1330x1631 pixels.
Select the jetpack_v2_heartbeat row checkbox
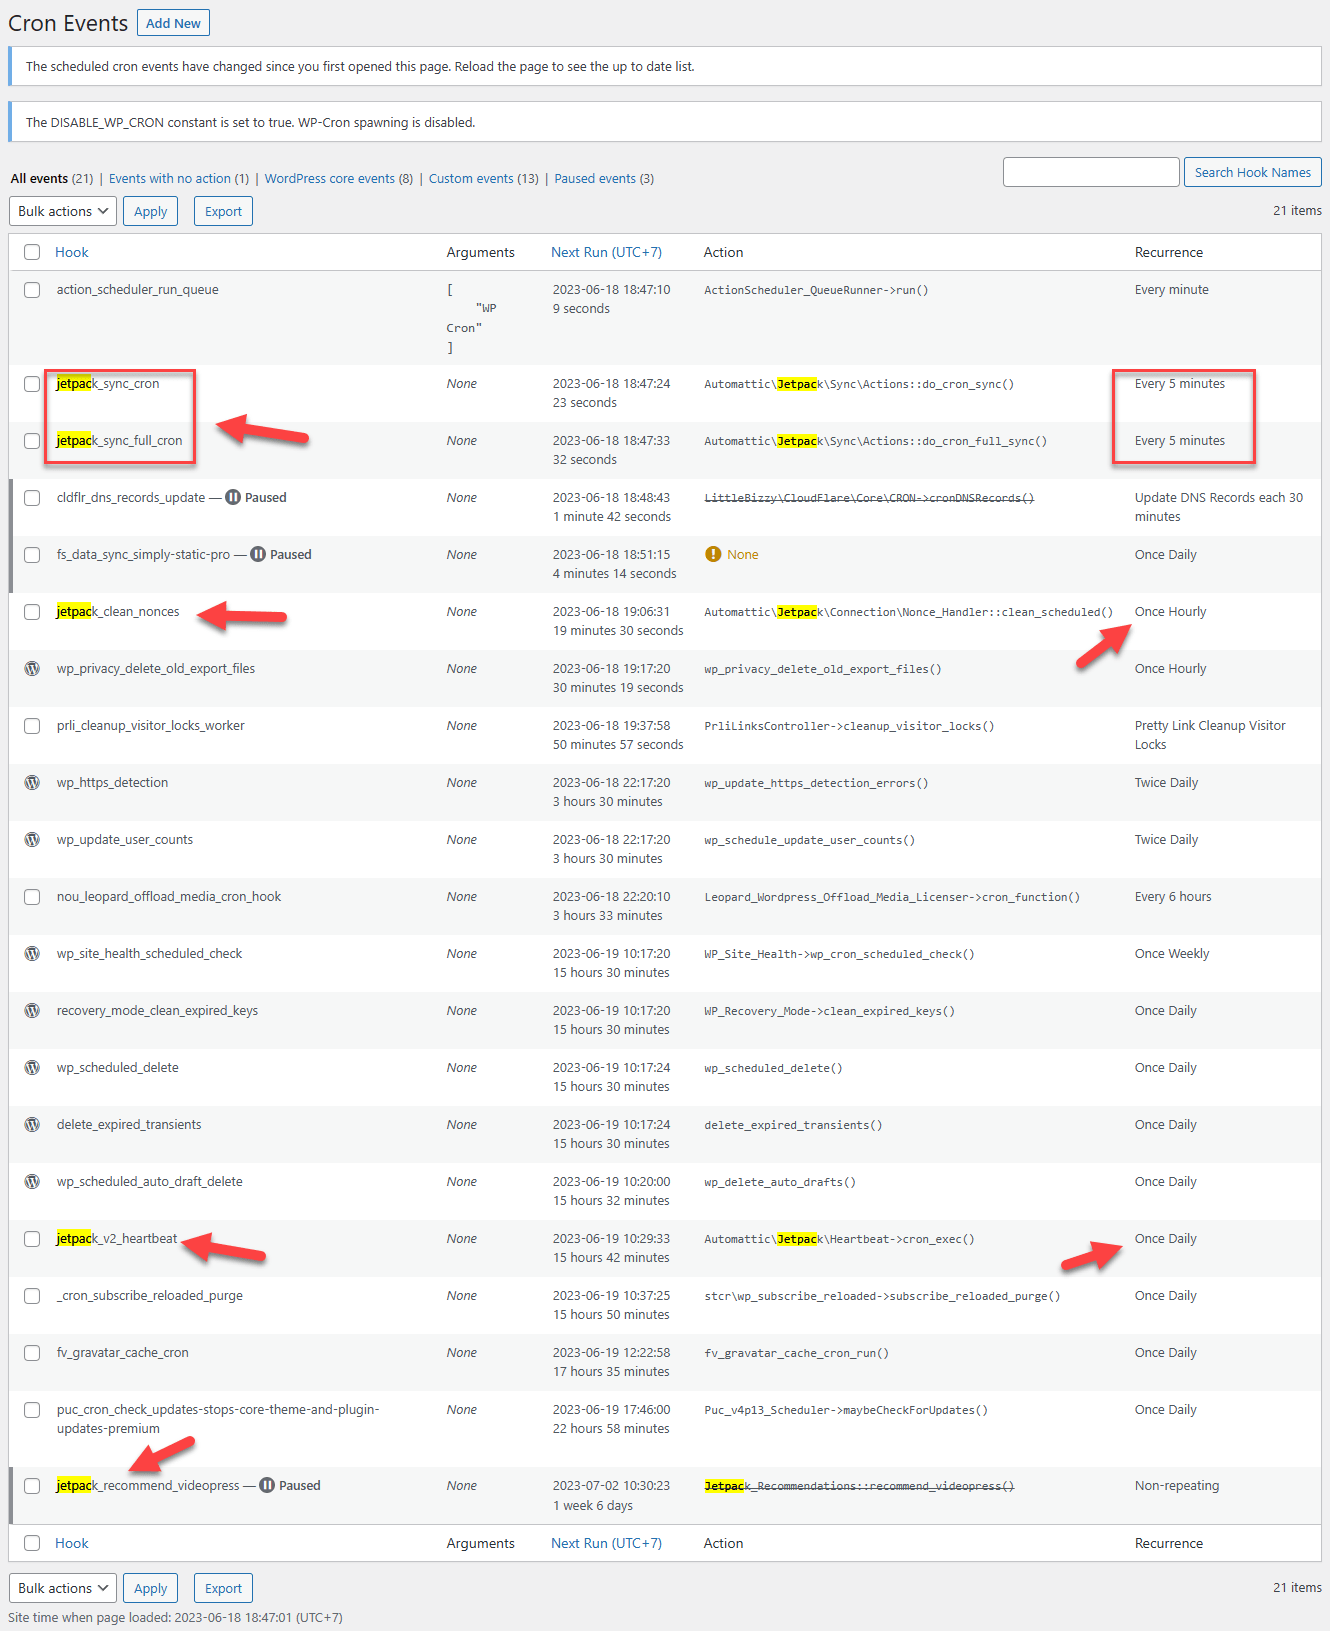[32, 1239]
